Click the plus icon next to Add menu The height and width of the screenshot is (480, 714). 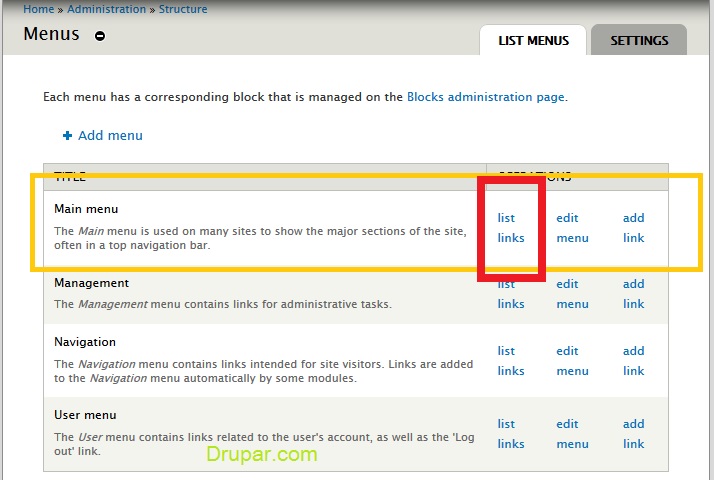(68, 136)
